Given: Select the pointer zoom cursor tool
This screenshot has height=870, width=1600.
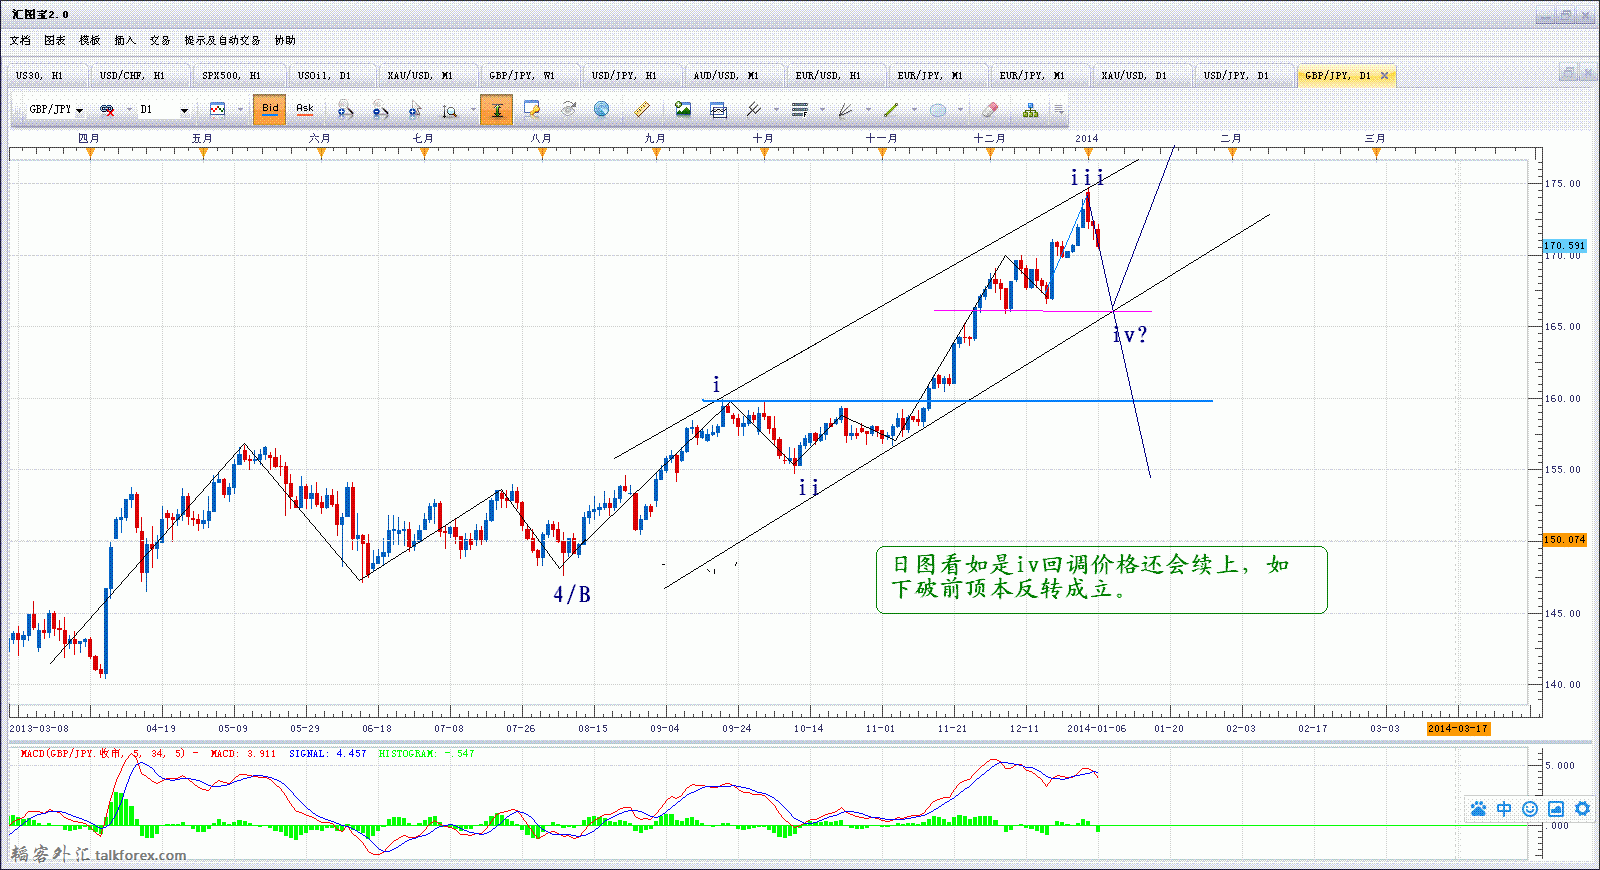Looking at the screenshot, I should pyautogui.click(x=415, y=110).
